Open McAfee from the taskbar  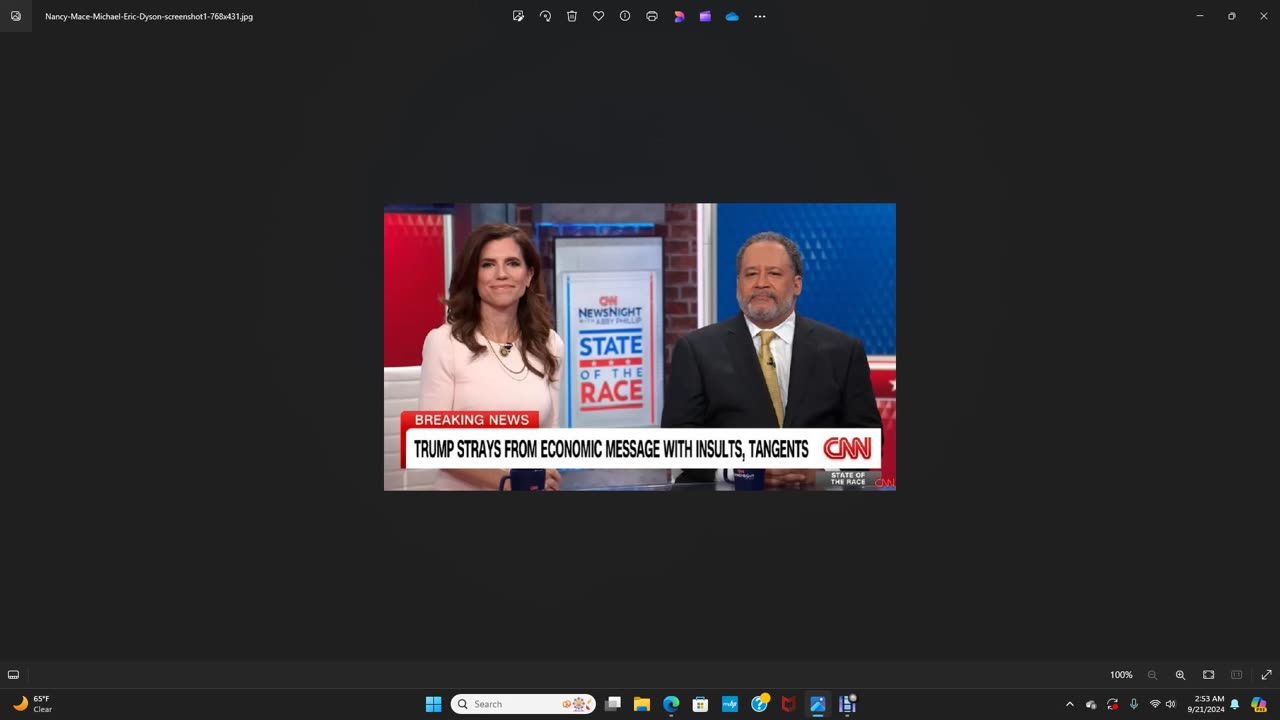click(788, 704)
